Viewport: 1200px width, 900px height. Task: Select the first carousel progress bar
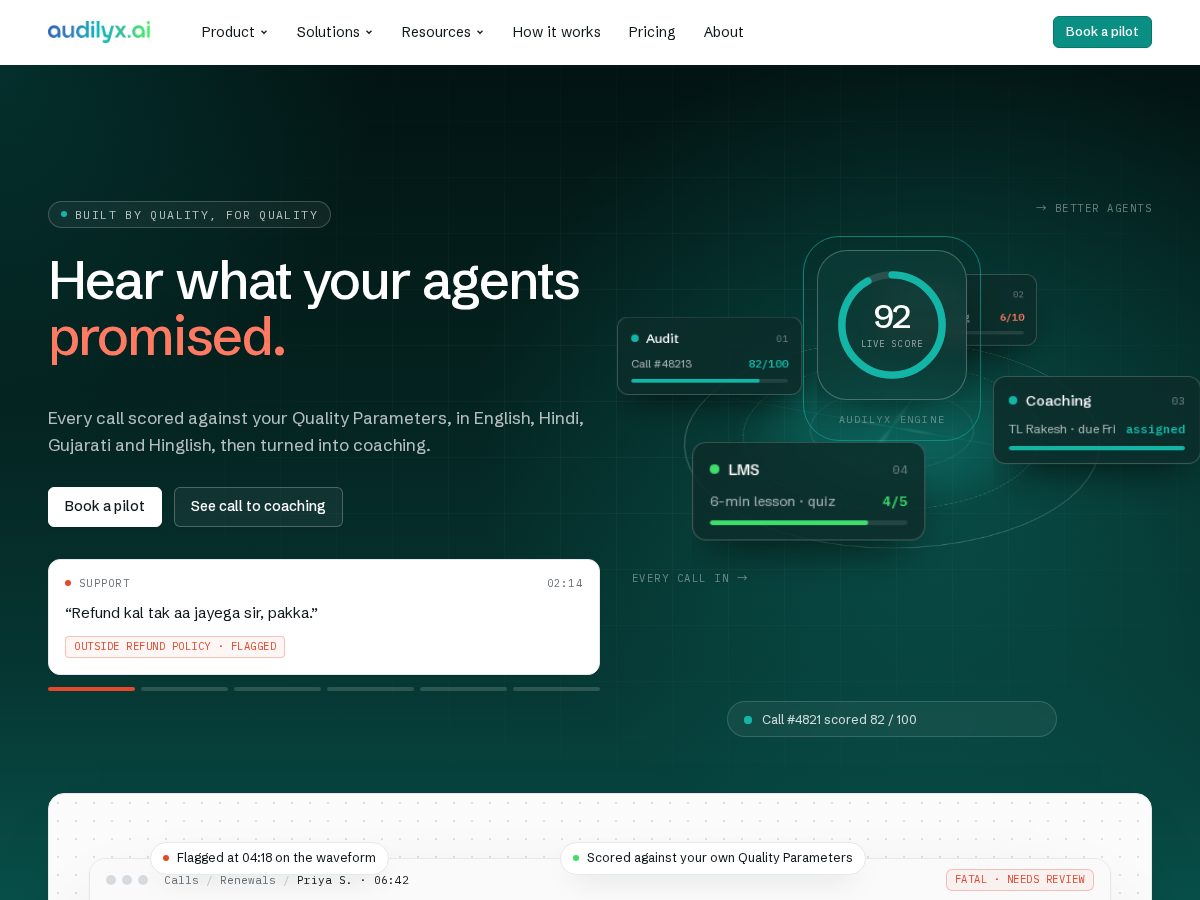coord(91,689)
